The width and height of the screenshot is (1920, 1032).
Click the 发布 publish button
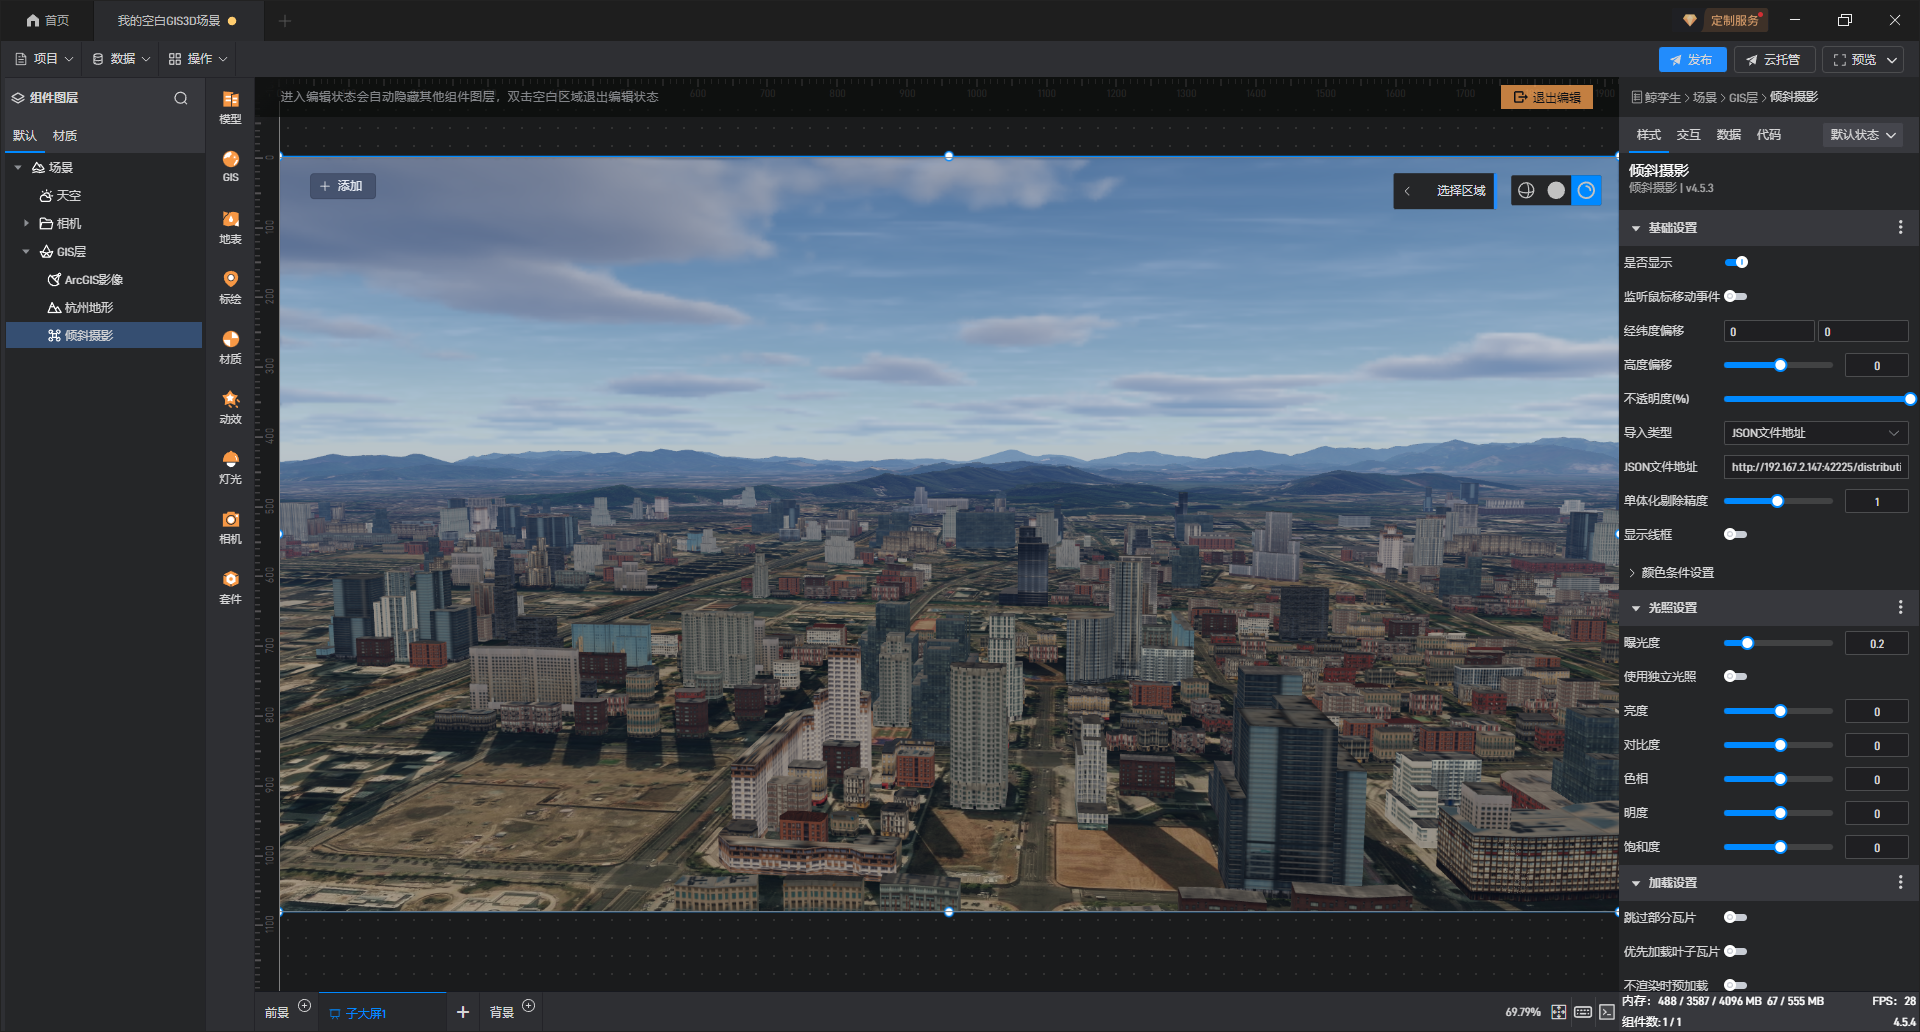(x=1691, y=60)
